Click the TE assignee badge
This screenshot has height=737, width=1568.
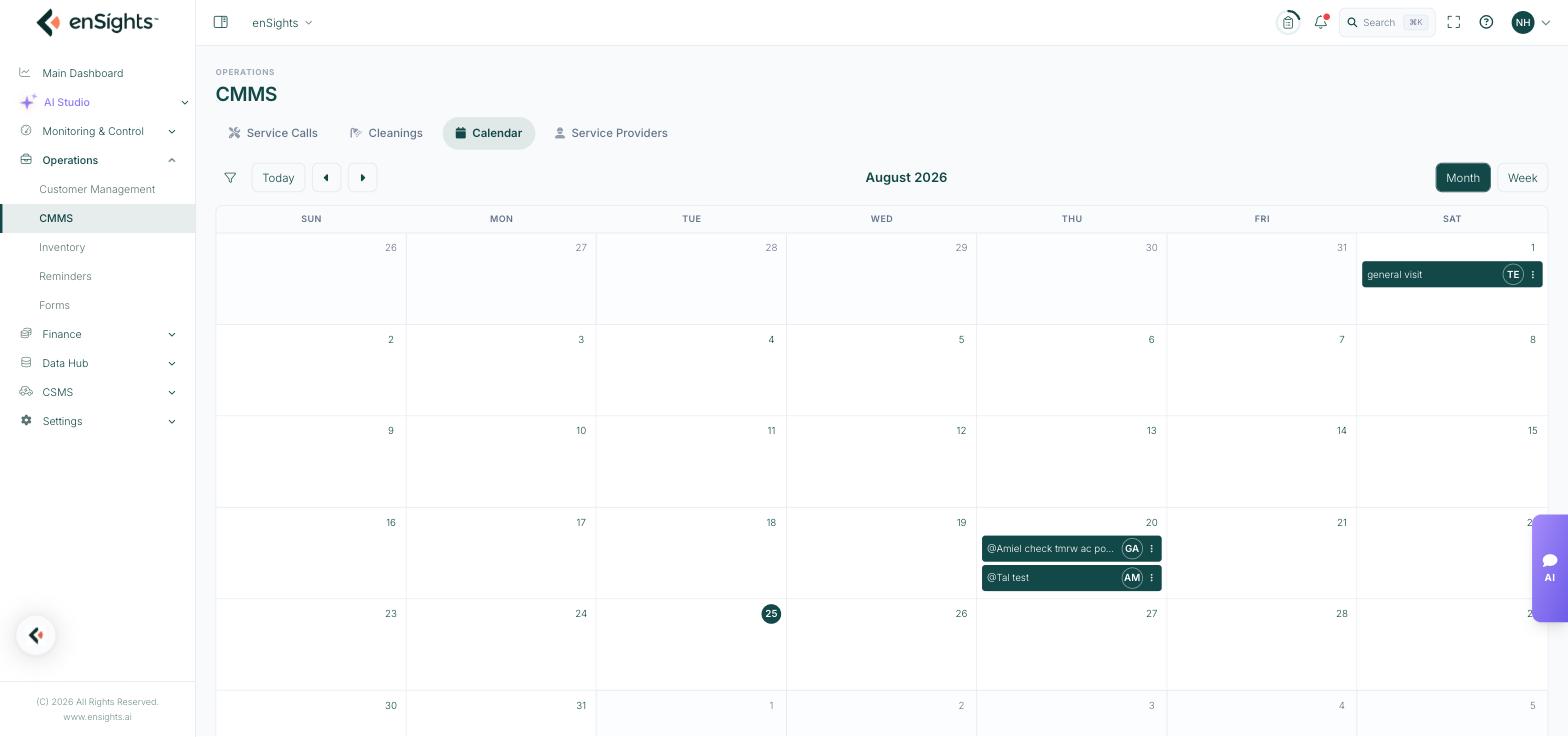(1513, 274)
